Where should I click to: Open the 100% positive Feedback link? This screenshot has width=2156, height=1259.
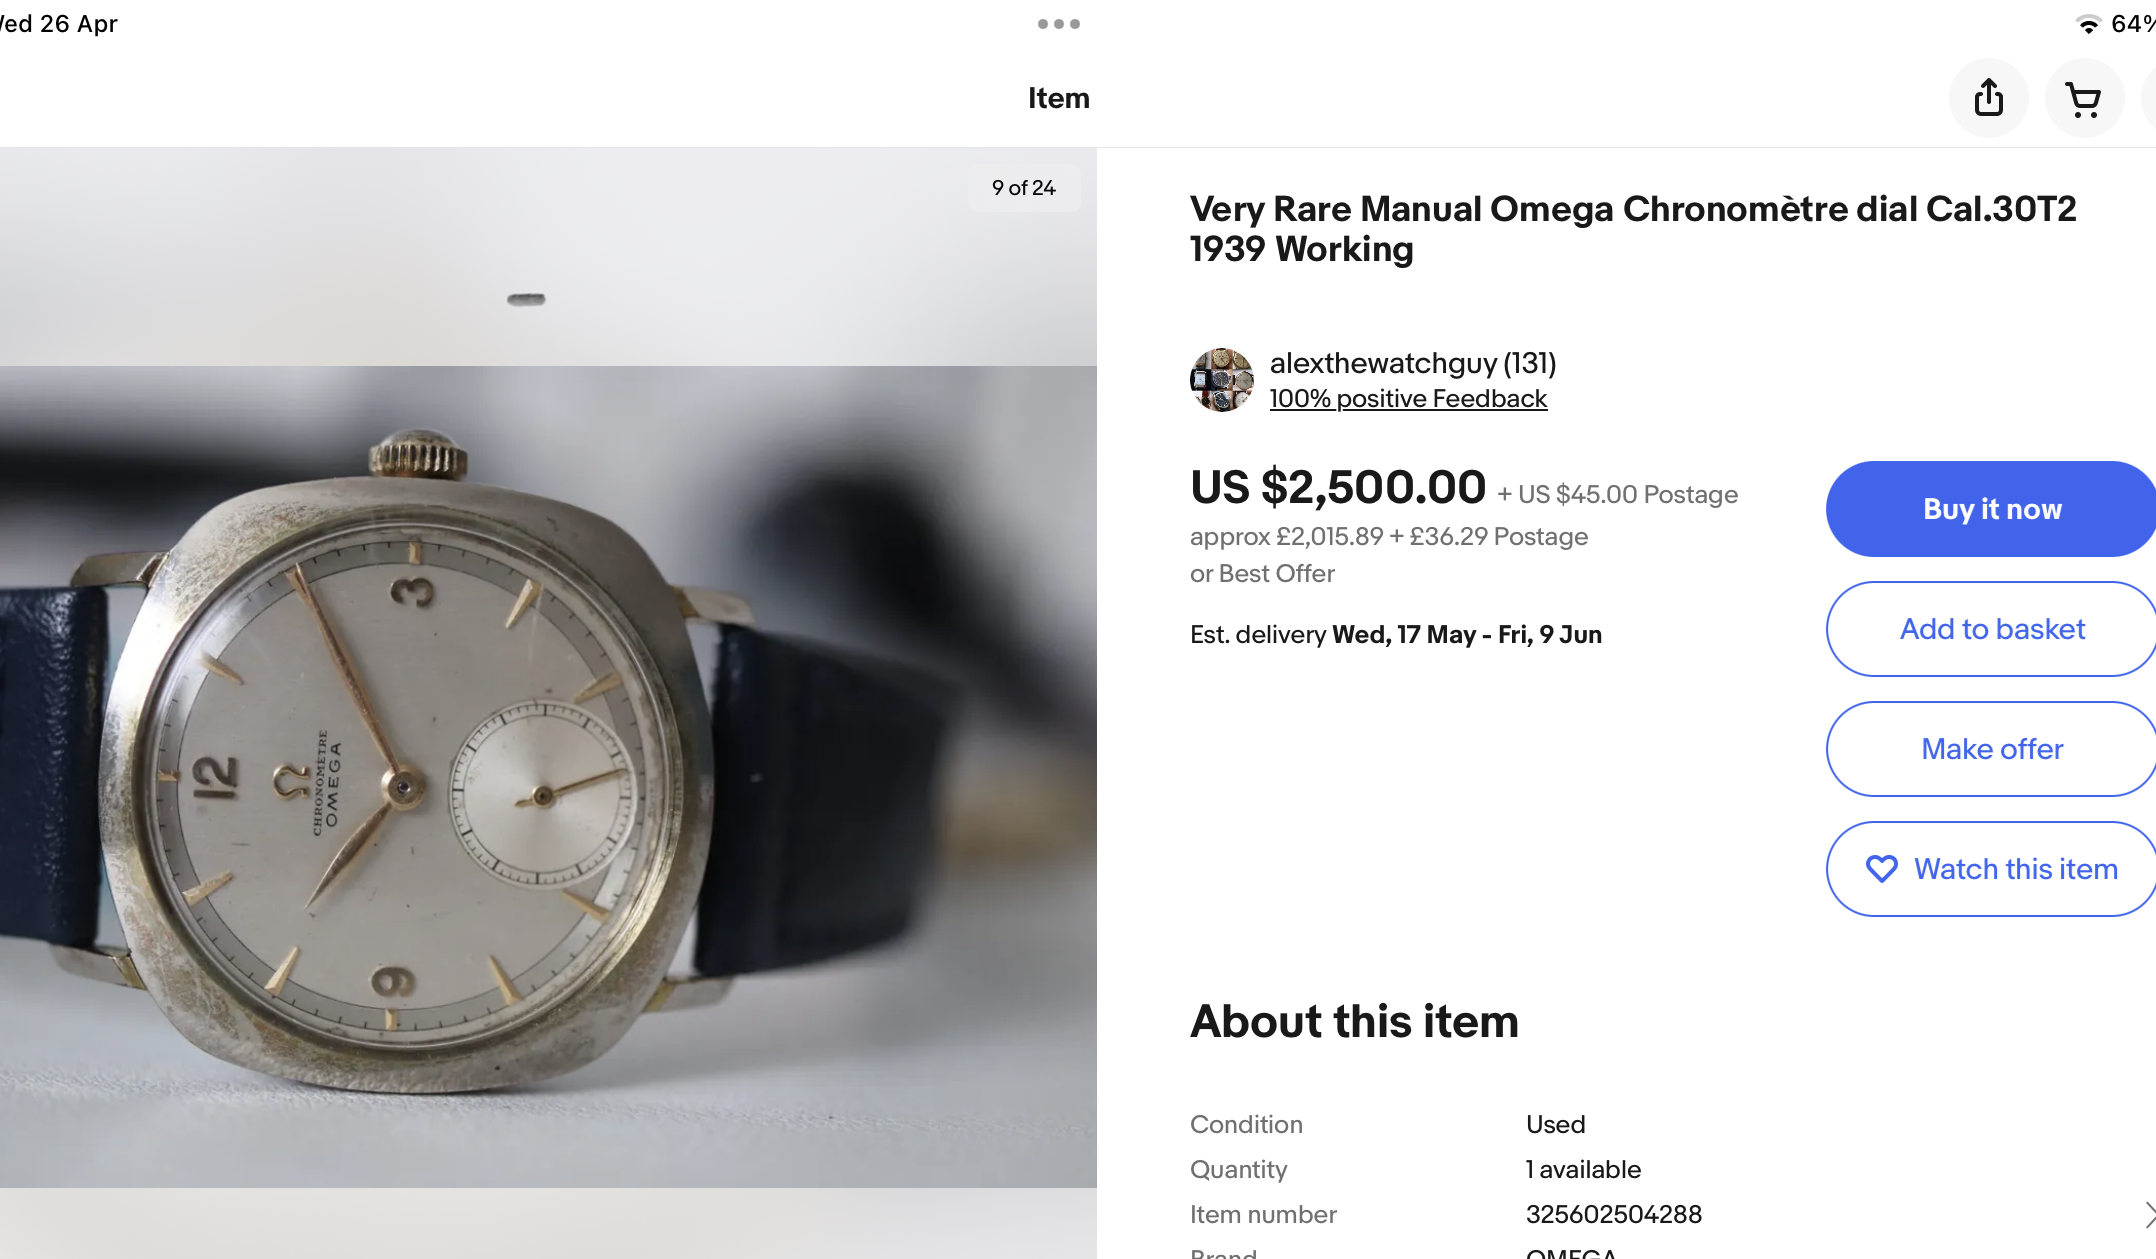coord(1408,399)
